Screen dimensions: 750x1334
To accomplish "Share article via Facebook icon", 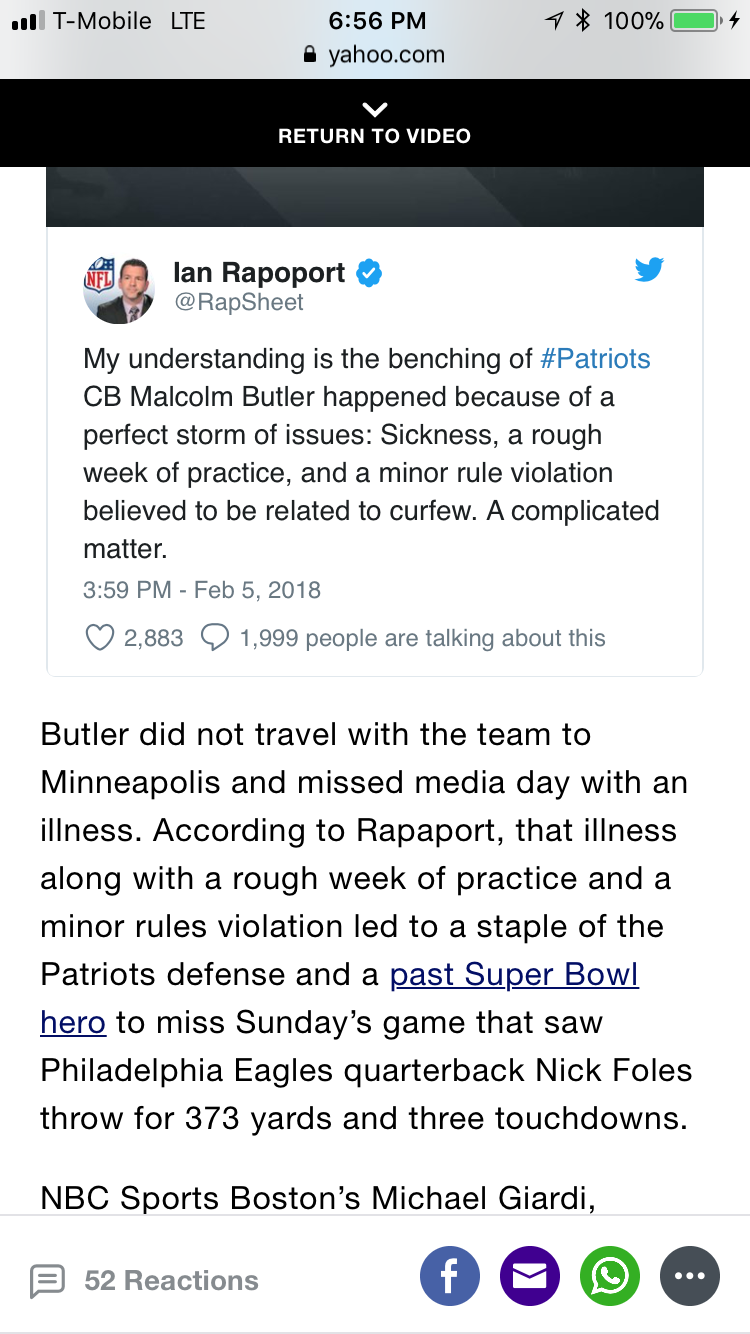I will [x=450, y=1277].
